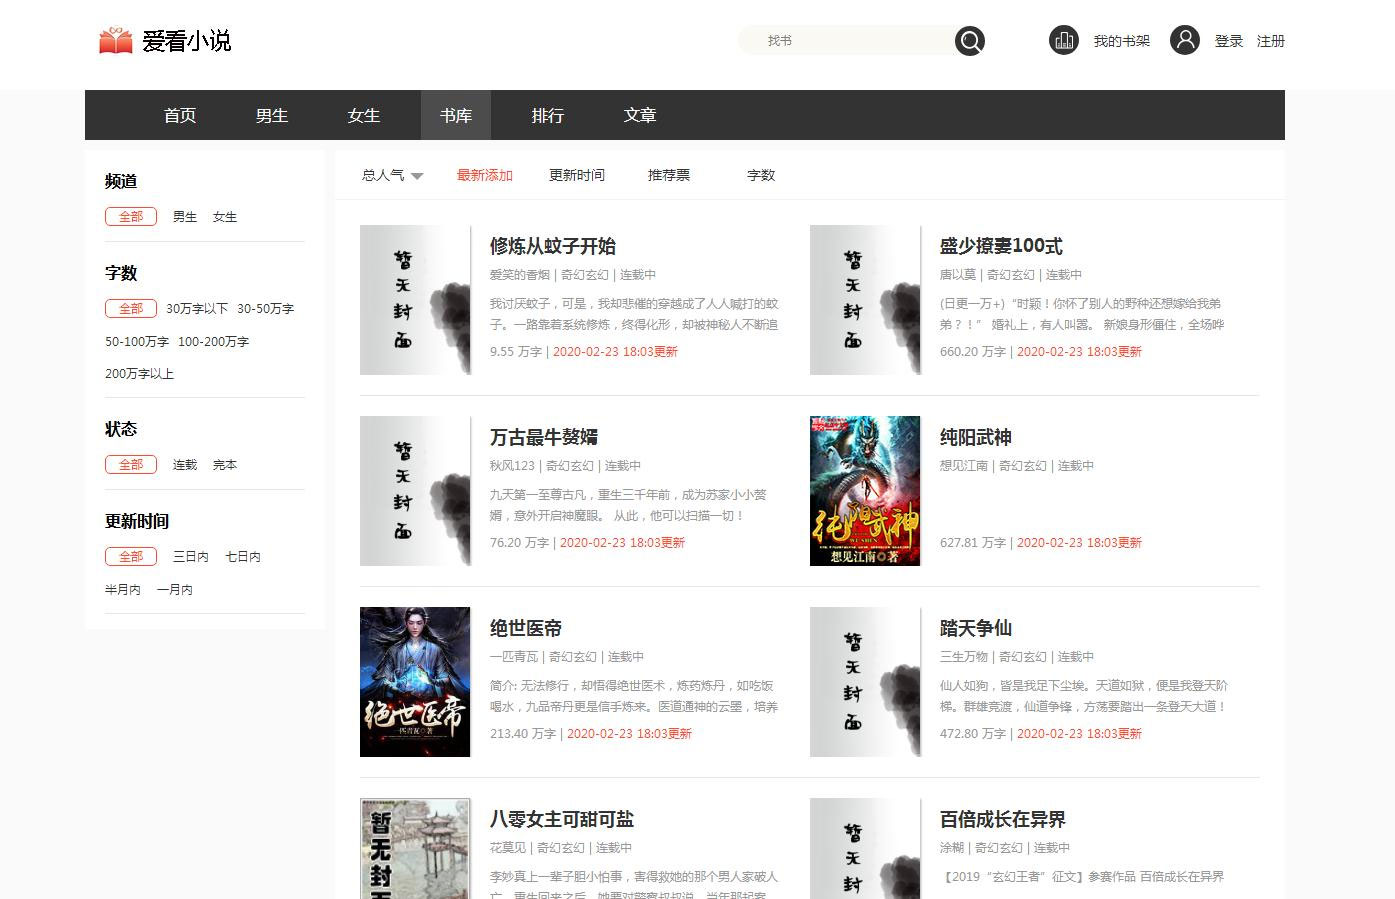Filter status by 完本
This screenshot has width=1395, height=899.
pyautogui.click(x=225, y=465)
